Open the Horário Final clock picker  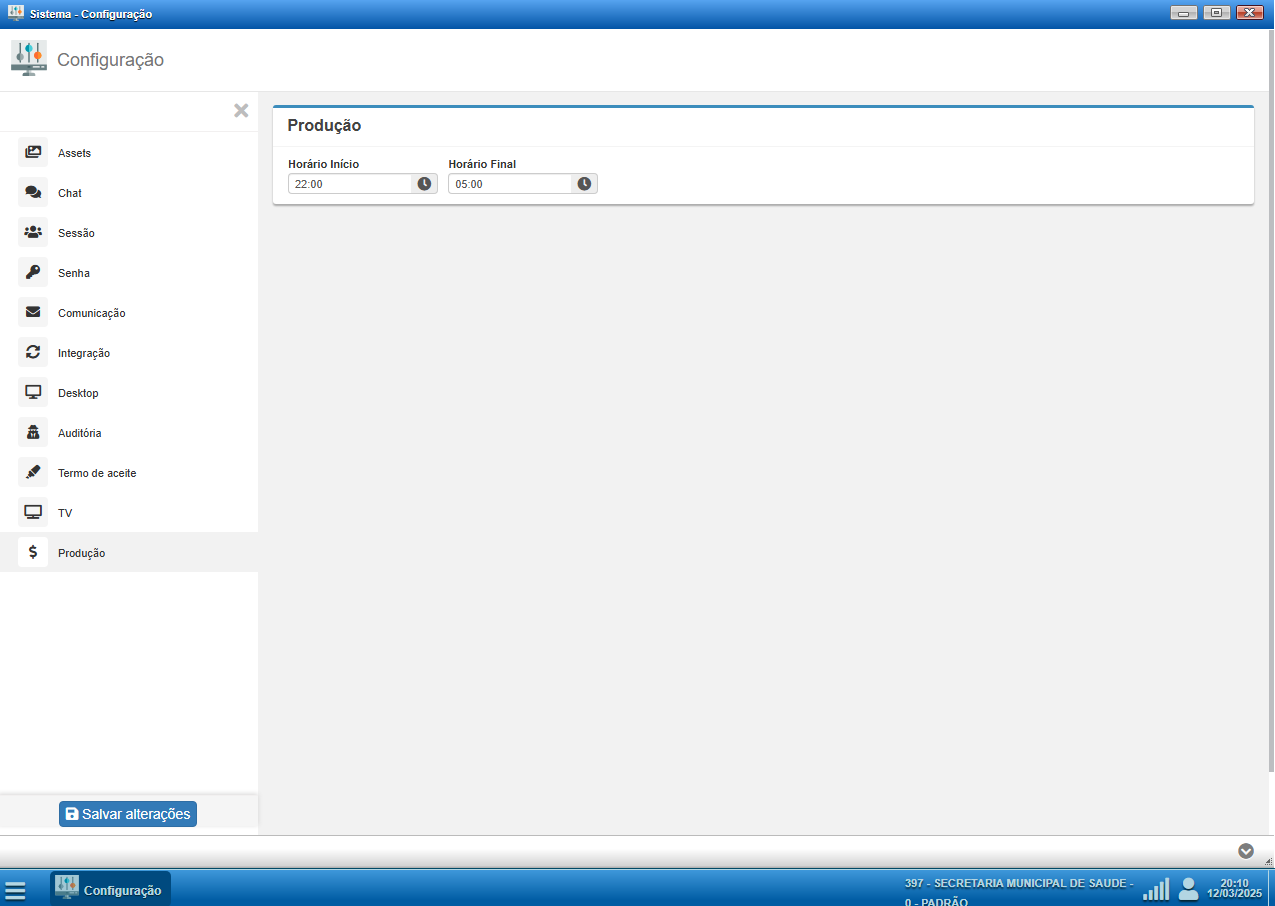584,184
